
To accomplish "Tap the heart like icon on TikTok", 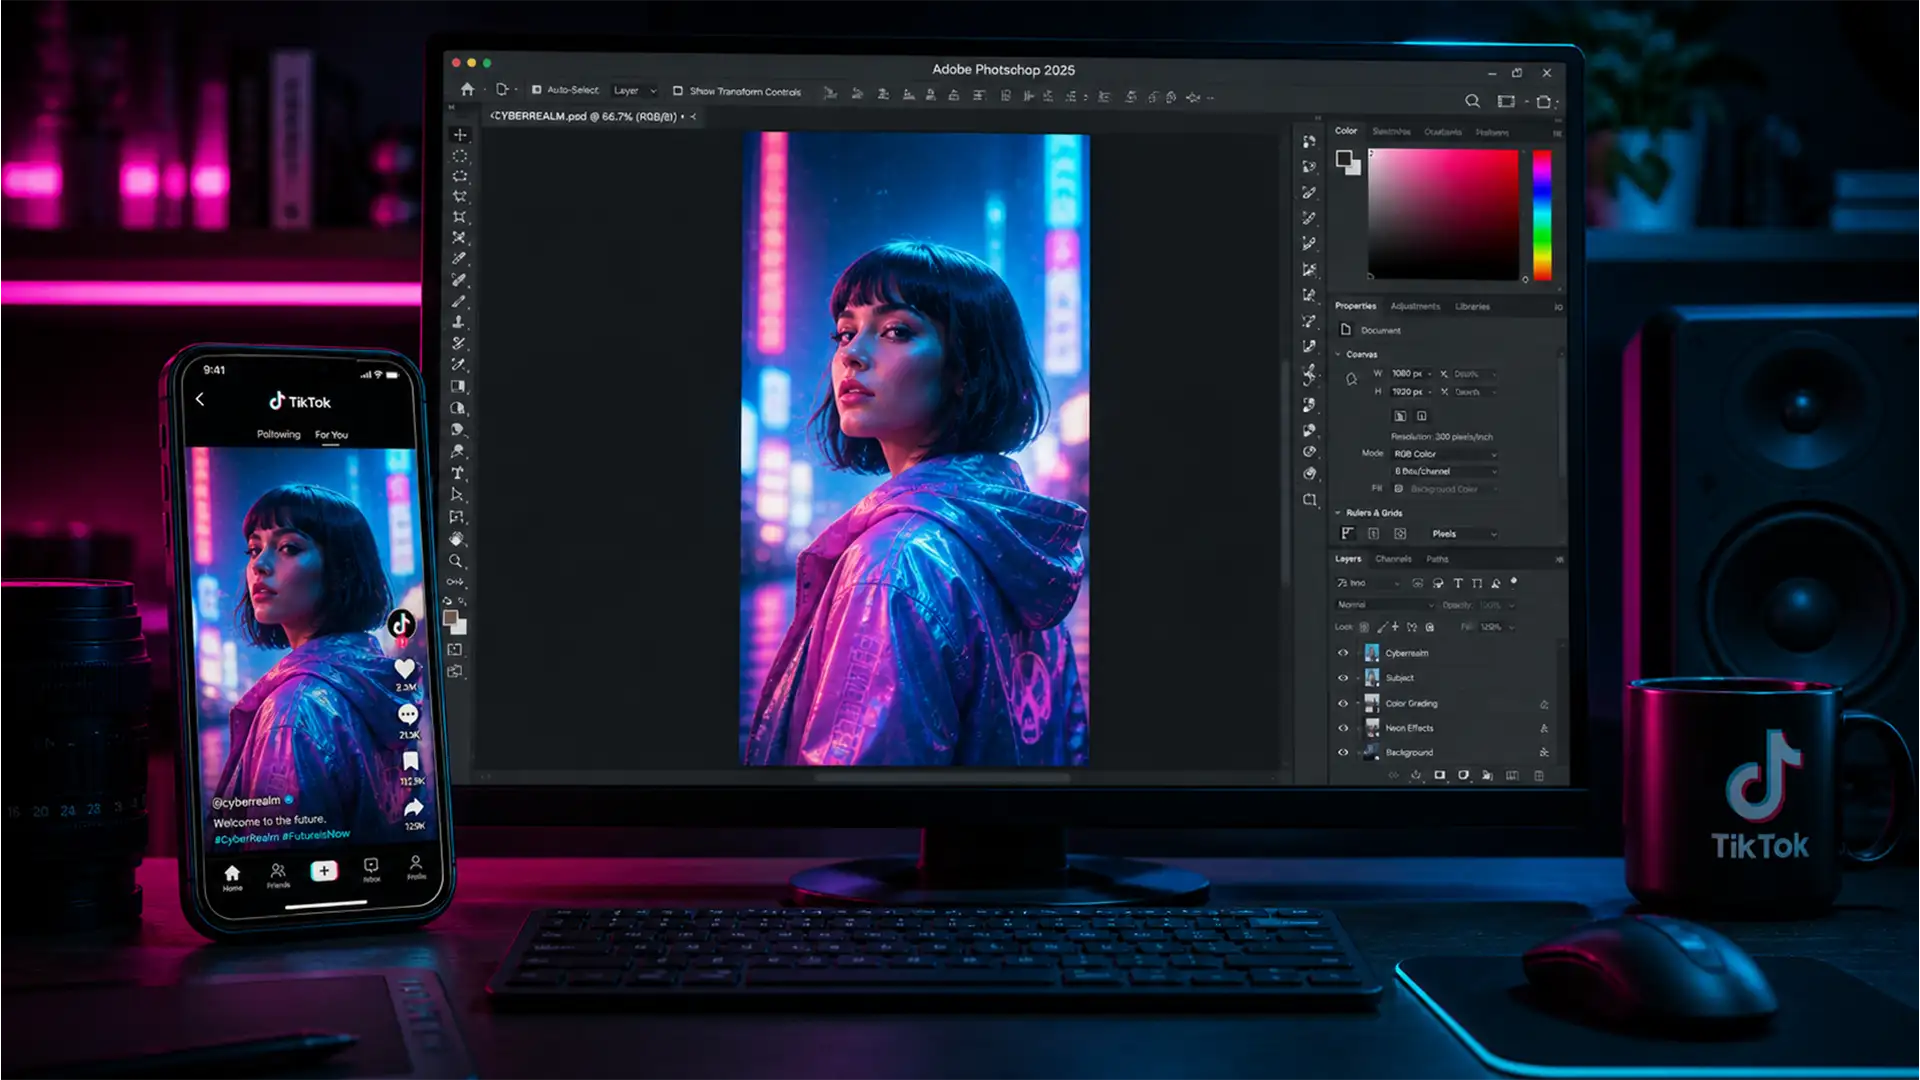I will click(x=404, y=668).
